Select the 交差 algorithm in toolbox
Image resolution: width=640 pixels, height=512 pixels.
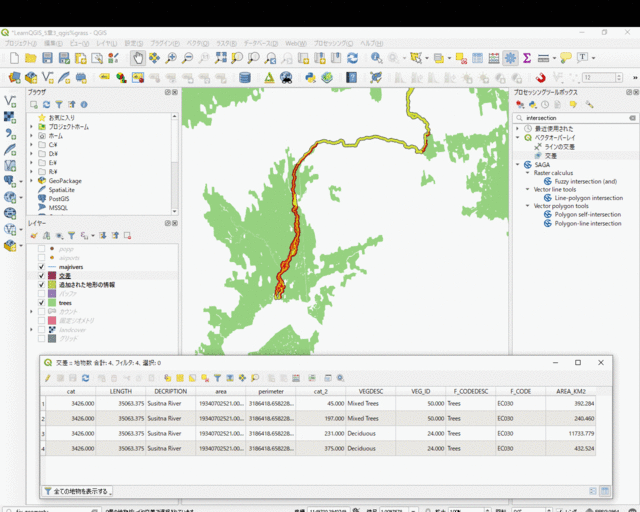click(551, 156)
